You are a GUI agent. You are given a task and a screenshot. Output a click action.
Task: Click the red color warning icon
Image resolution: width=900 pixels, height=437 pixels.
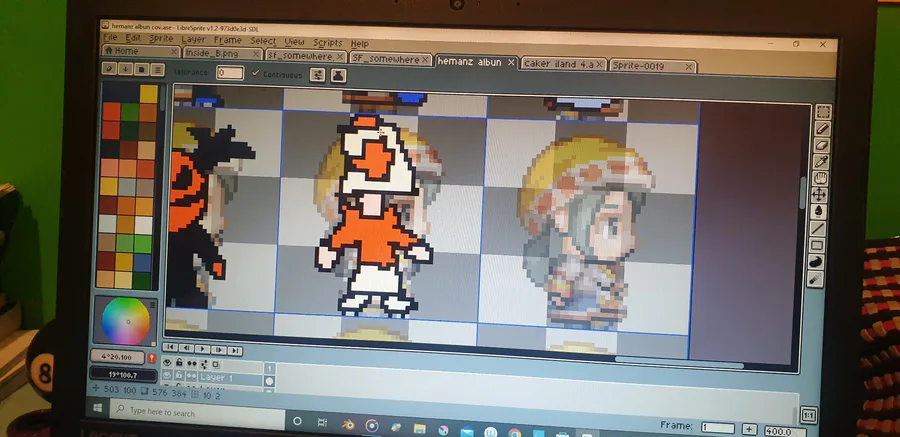pyautogui.click(x=152, y=358)
